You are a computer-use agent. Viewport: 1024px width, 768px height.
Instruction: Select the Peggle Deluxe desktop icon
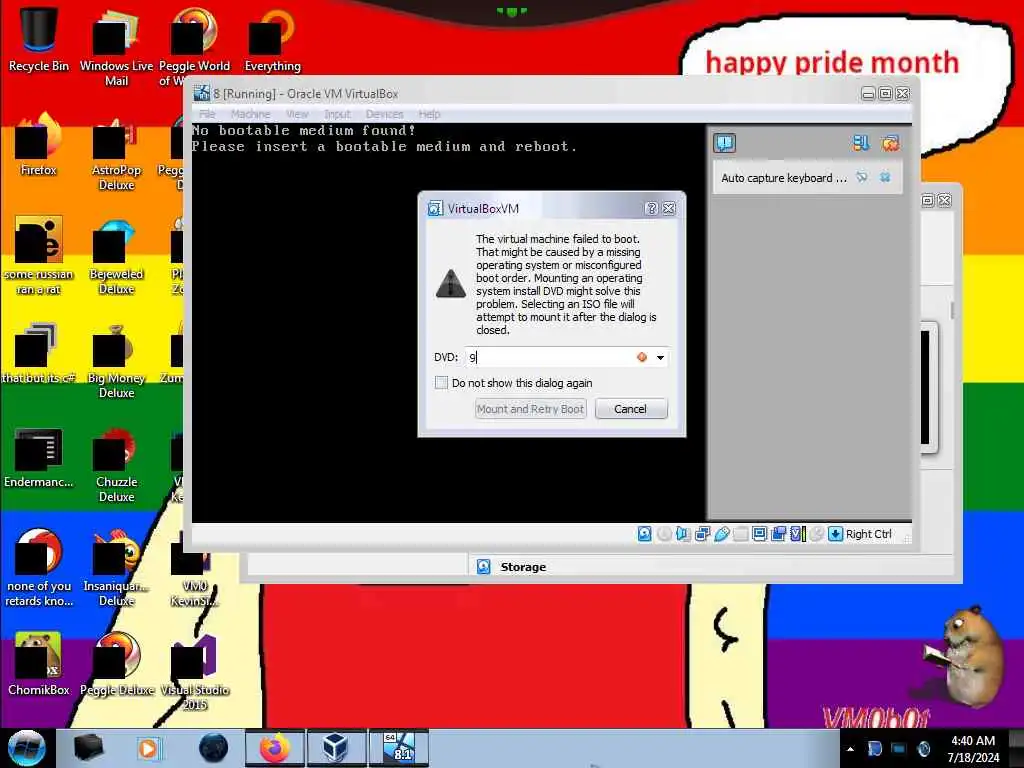(x=116, y=664)
